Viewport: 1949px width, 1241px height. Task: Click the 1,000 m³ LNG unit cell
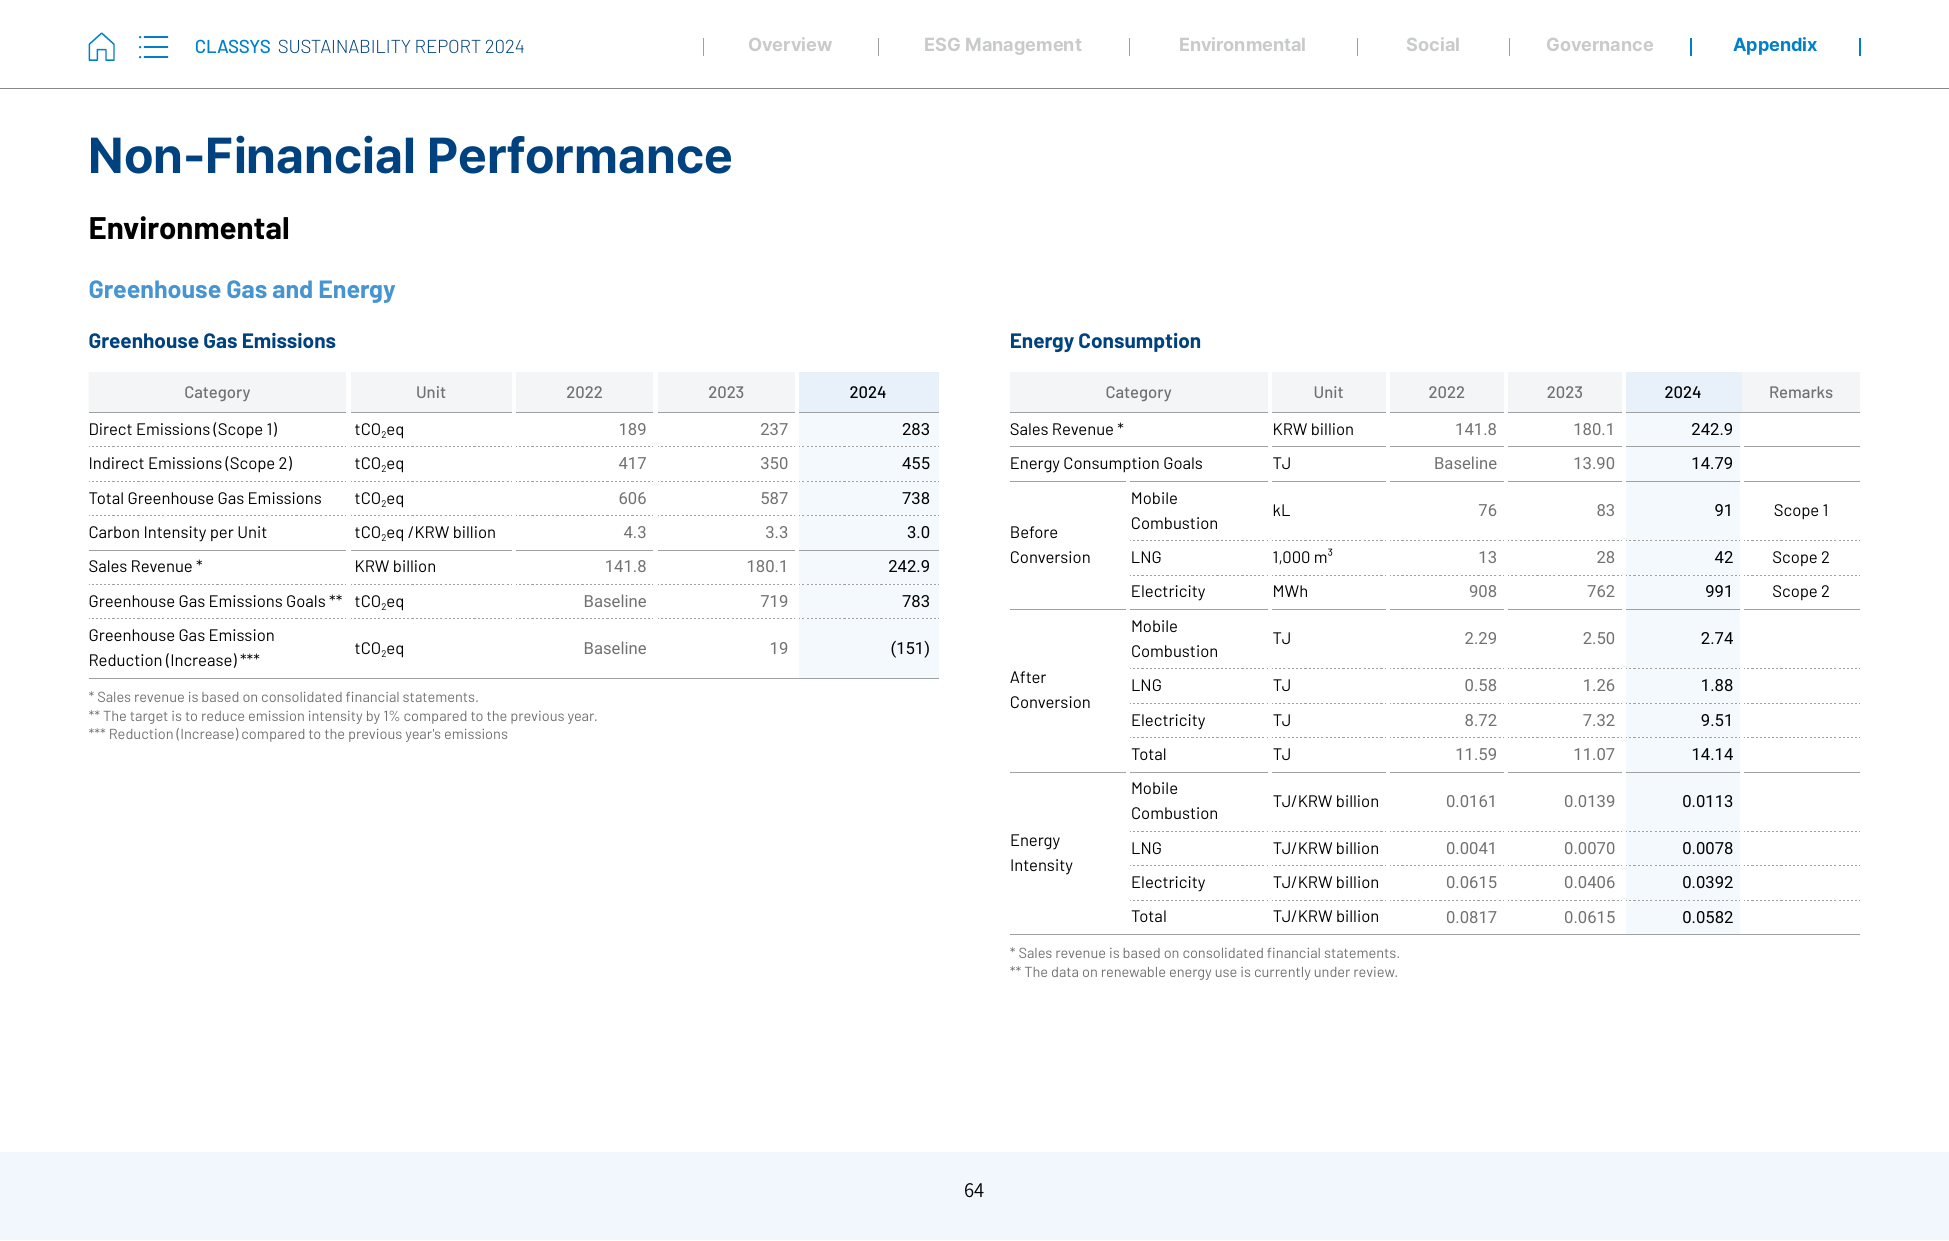(1302, 556)
